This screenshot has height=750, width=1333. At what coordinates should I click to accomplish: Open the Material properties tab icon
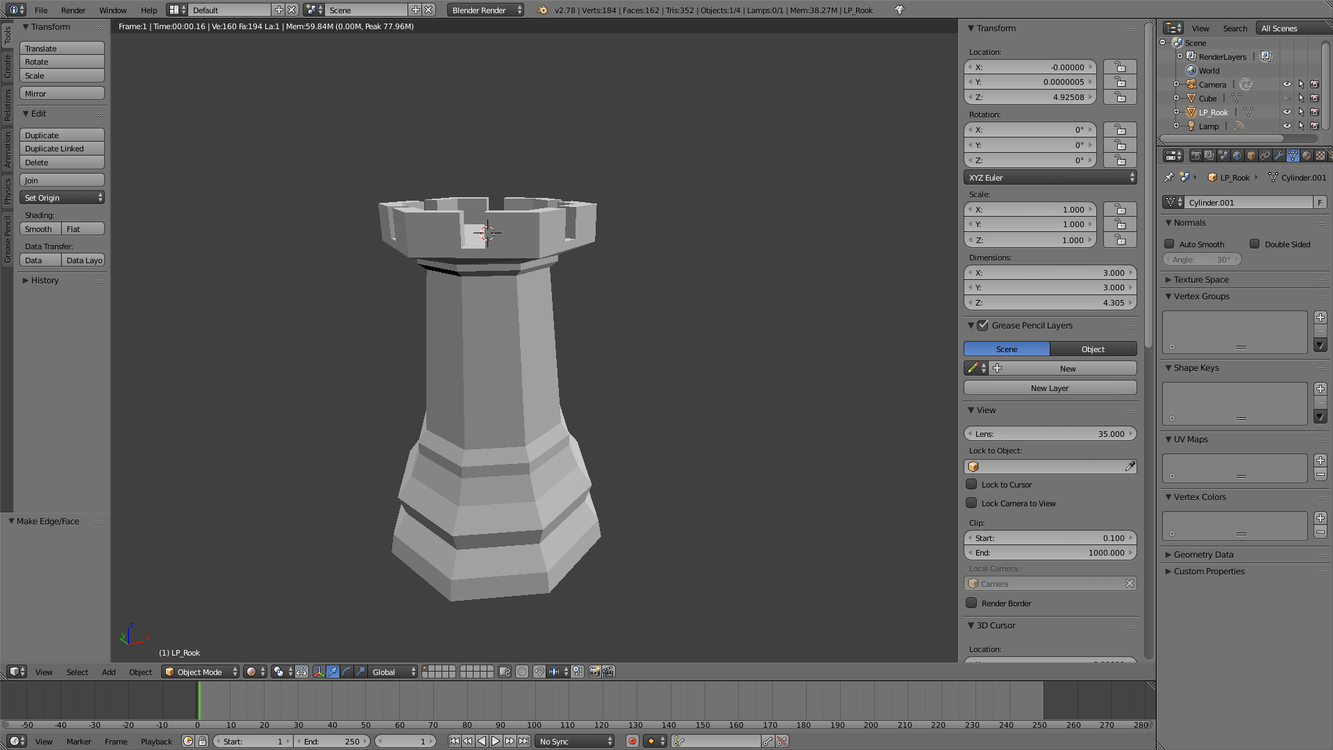[x=1307, y=156]
